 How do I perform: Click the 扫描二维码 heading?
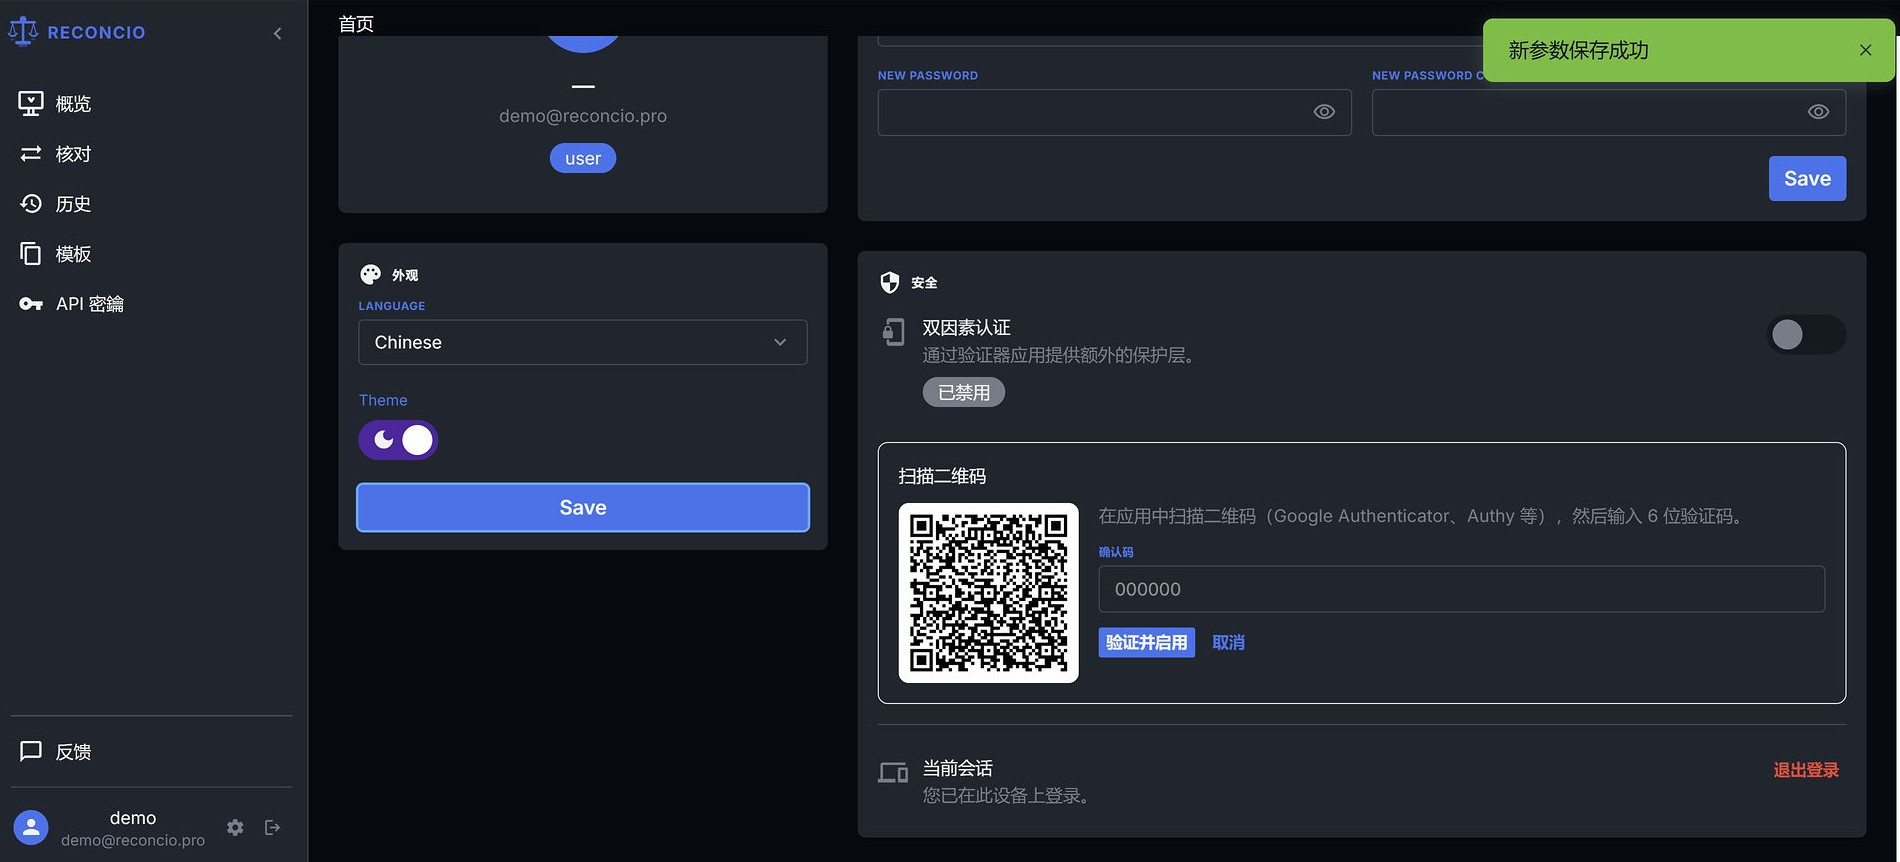point(942,476)
